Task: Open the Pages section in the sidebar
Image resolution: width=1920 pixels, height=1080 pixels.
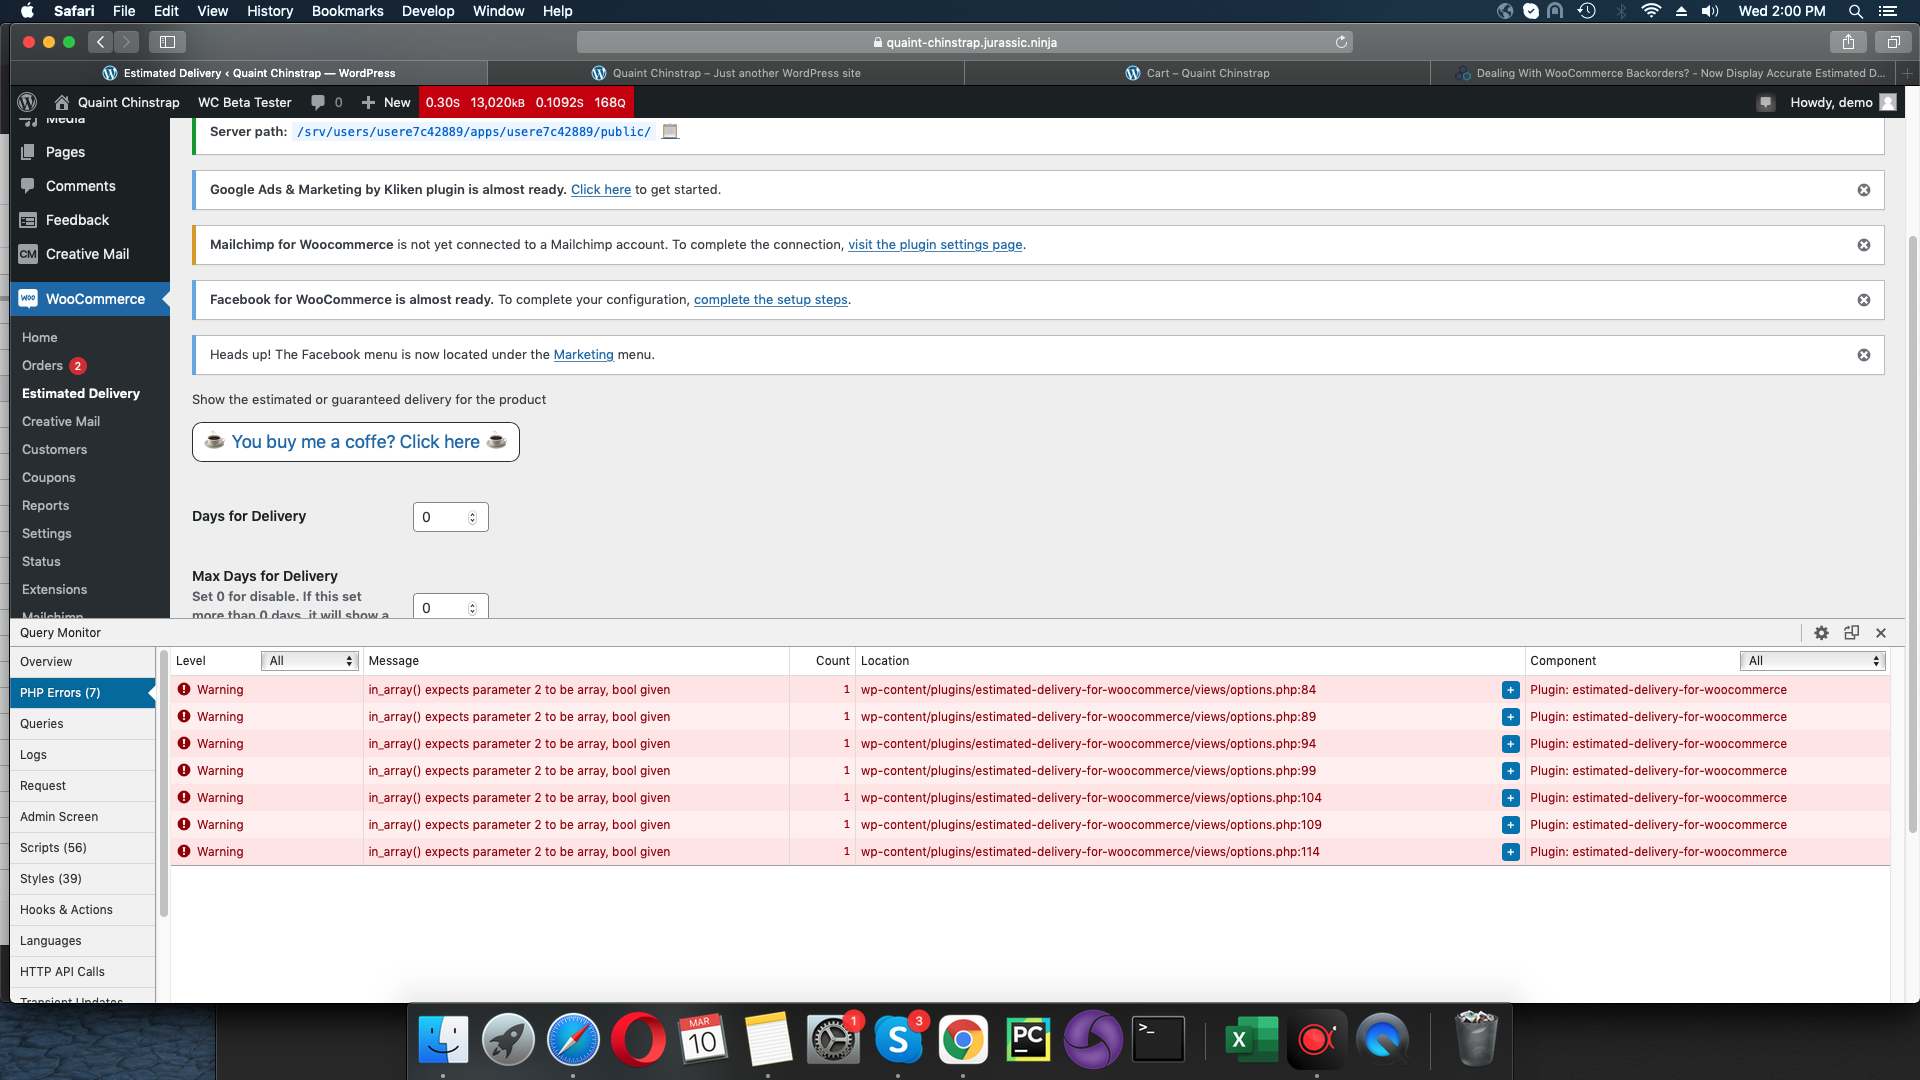Action: click(x=63, y=151)
